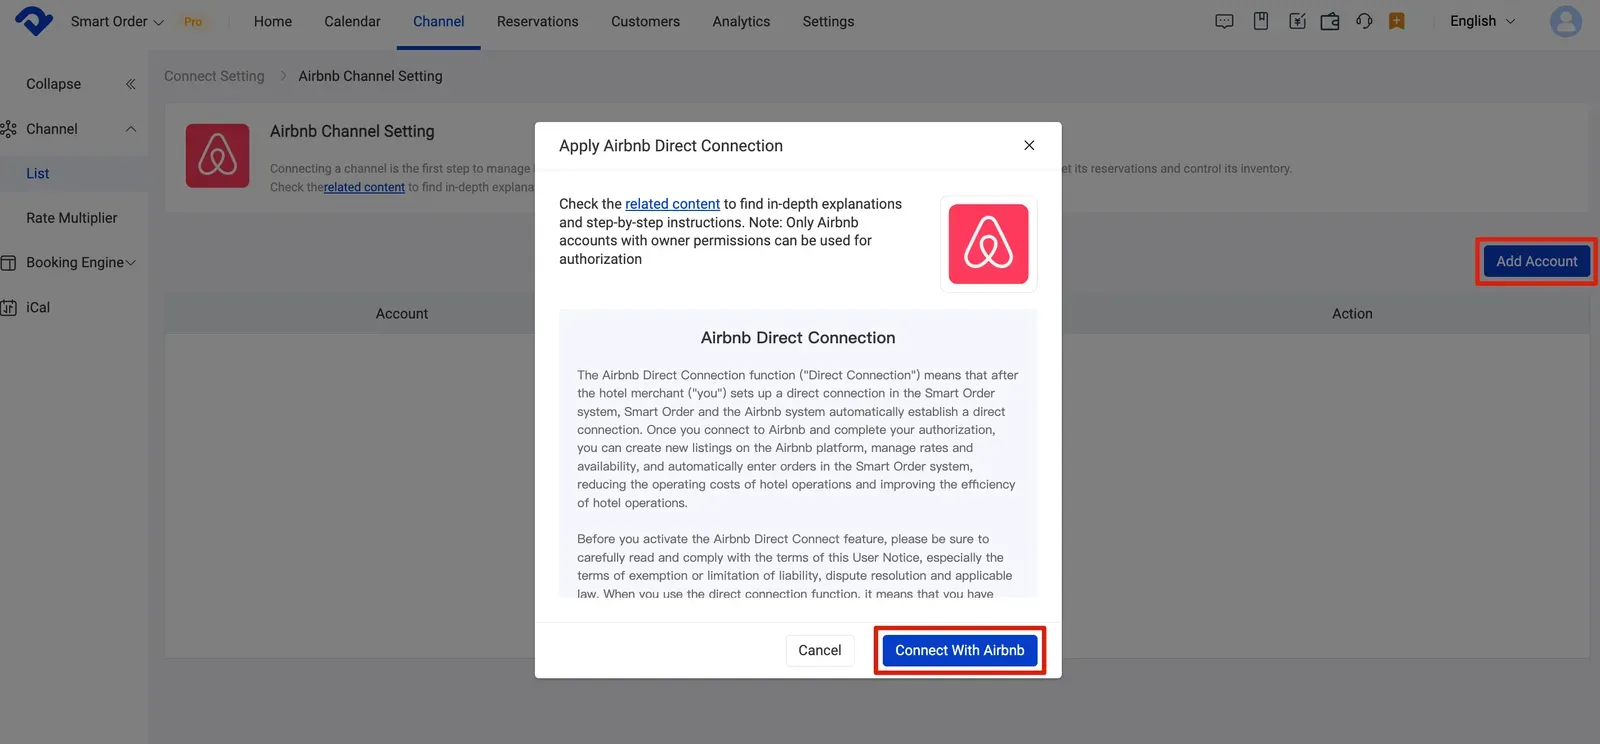Image resolution: width=1600 pixels, height=744 pixels.
Task: Contact support via headset icon
Action: (x=1364, y=21)
